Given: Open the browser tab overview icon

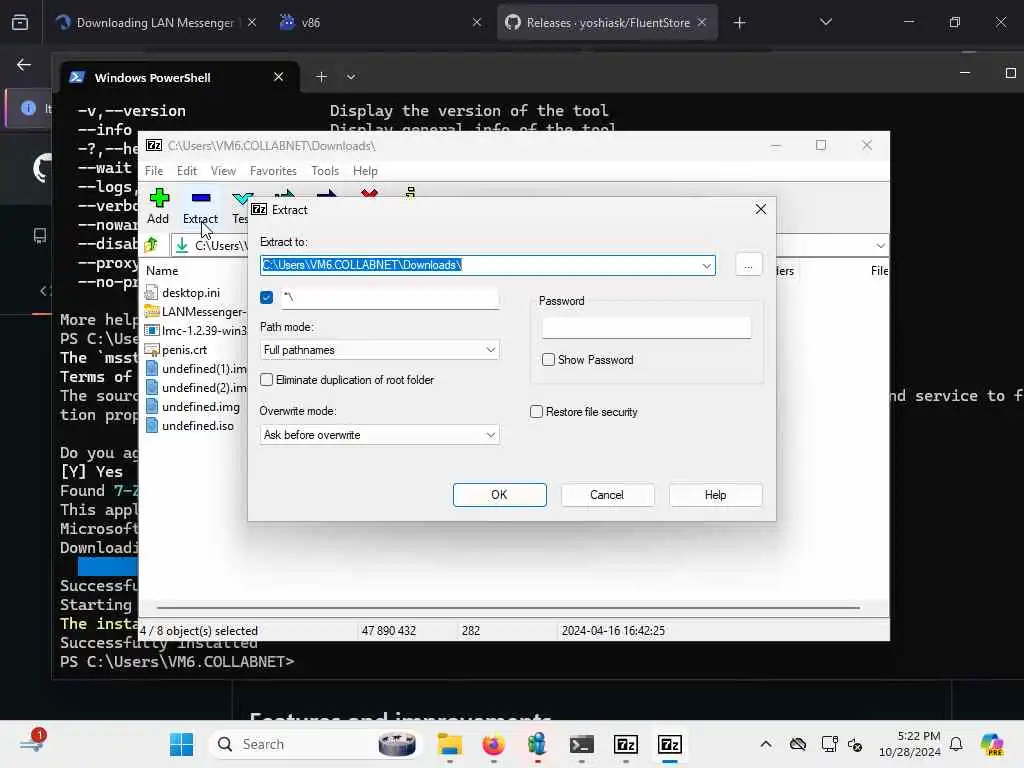Looking at the screenshot, I should (x=20, y=22).
